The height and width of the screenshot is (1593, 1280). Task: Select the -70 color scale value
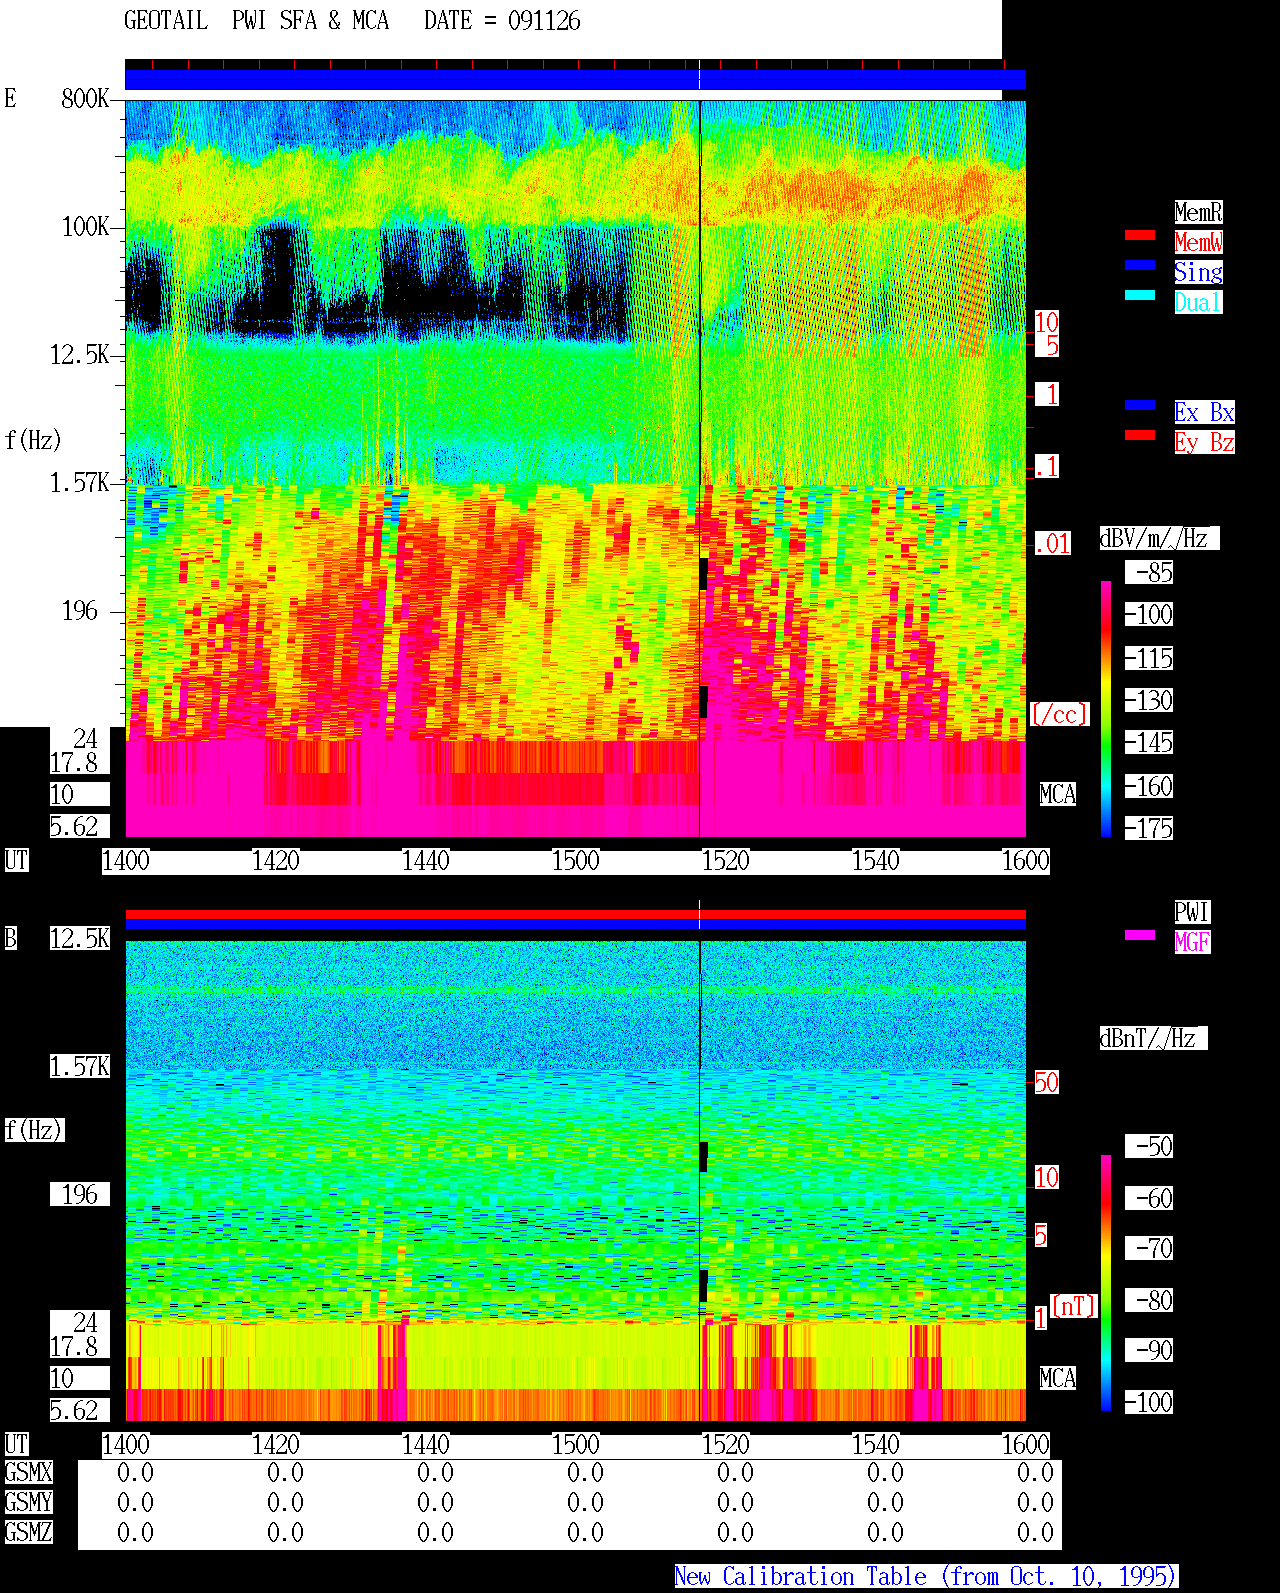pos(1149,1248)
